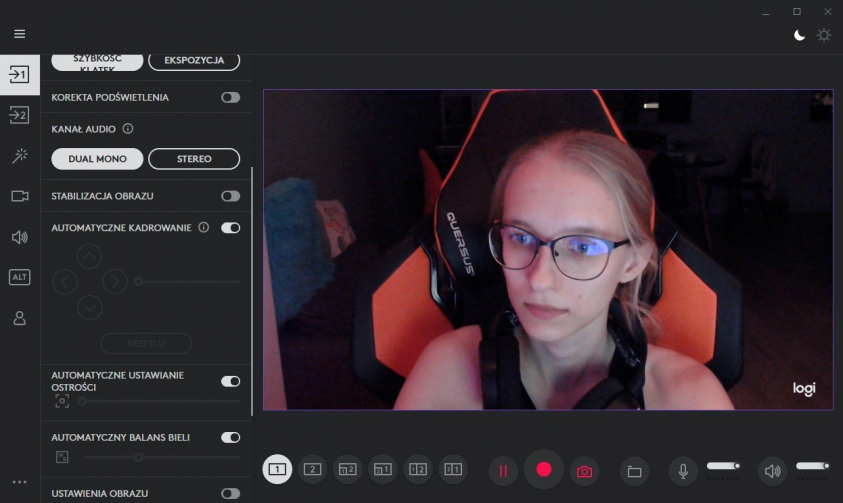Open the recordings folder
843x503 pixels.
[x=634, y=471]
